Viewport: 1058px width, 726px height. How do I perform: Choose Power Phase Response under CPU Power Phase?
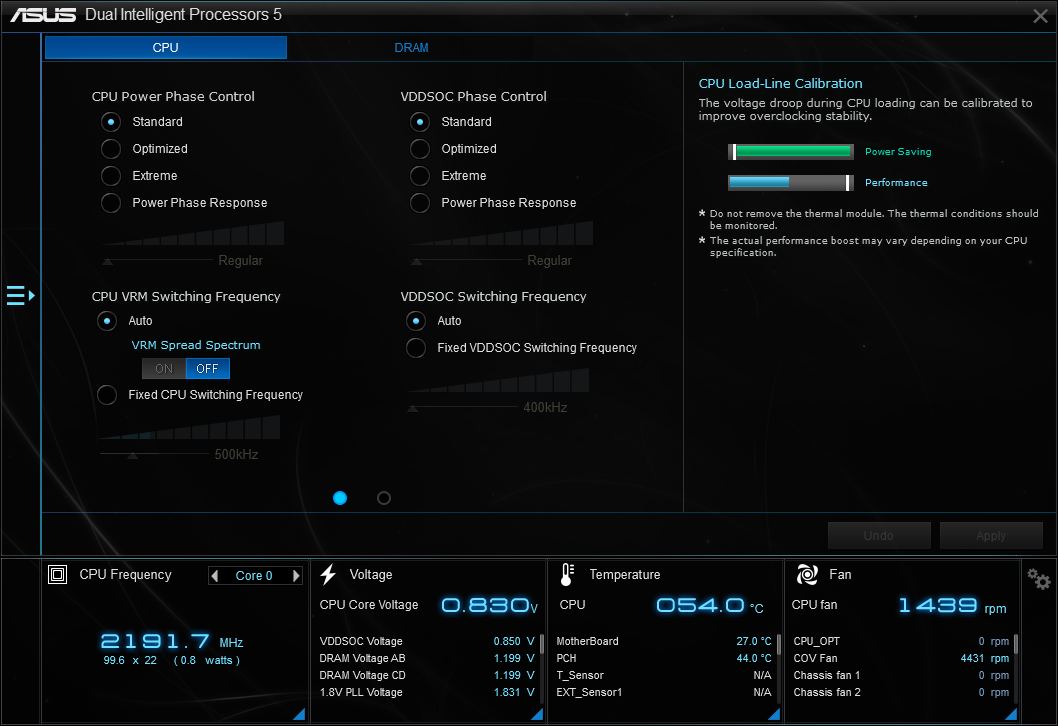click(x=111, y=203)
